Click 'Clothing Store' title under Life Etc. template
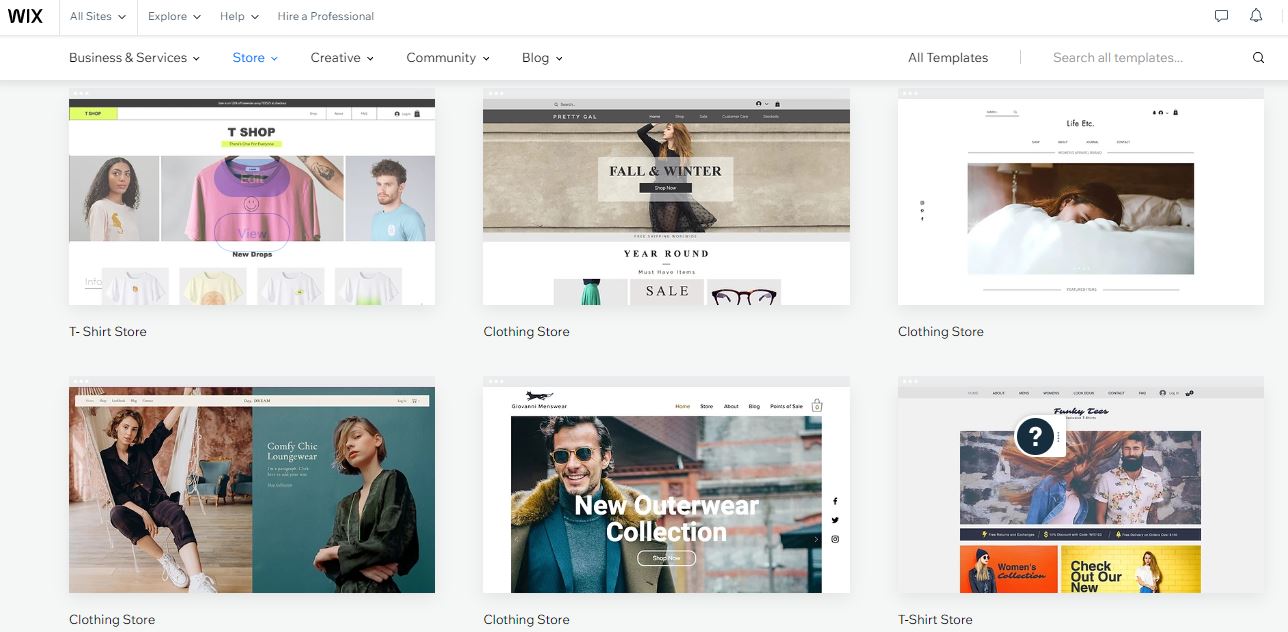Viewport: 1288px width, 632px height. pyautogui.click(x=941, y=332)
